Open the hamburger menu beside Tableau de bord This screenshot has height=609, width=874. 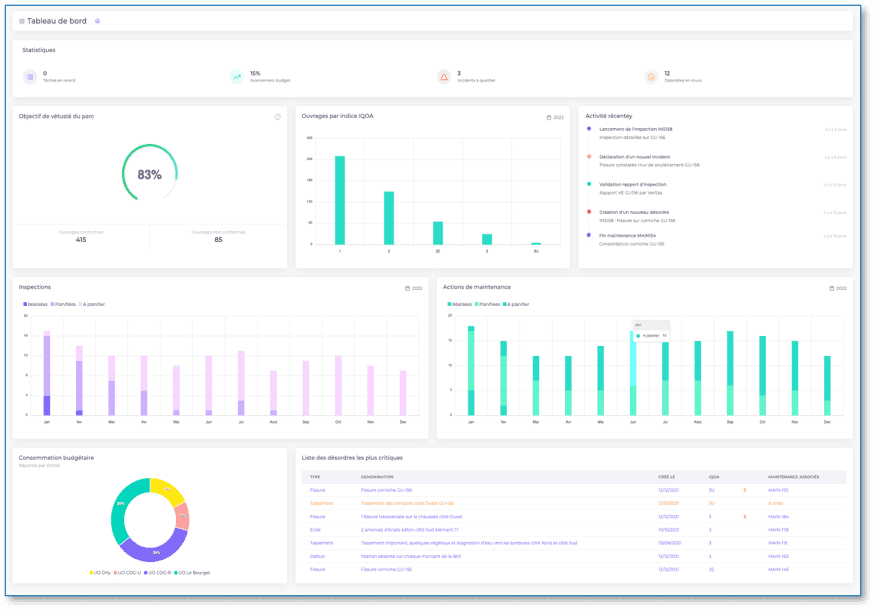[22, 21]
